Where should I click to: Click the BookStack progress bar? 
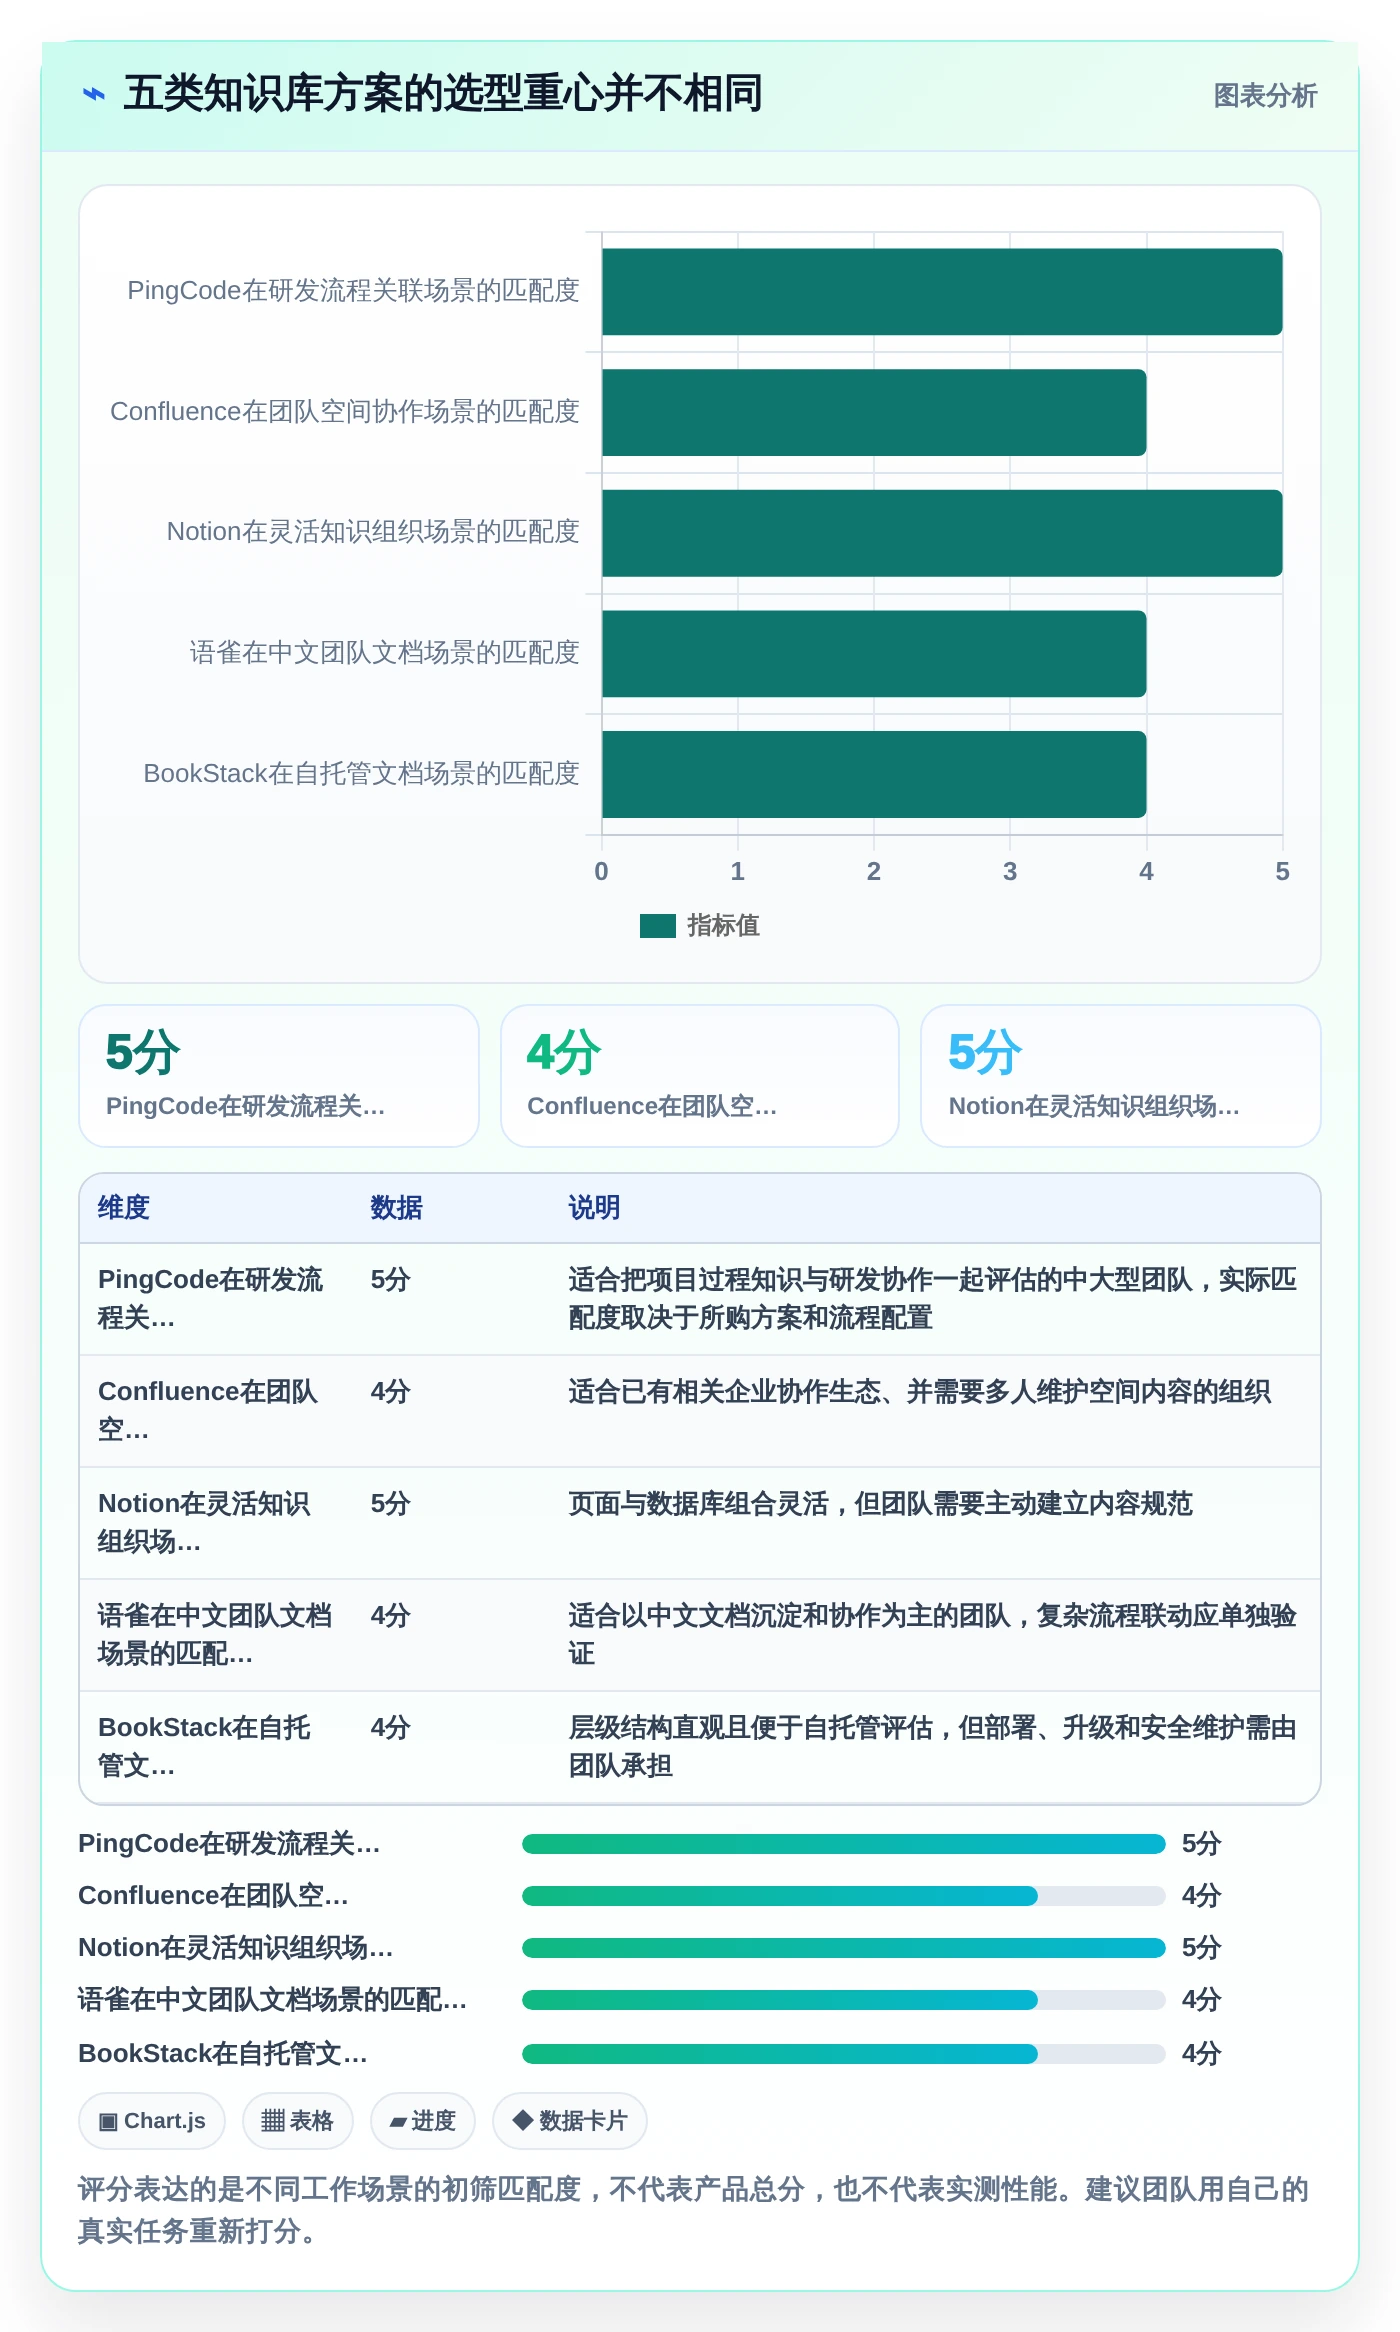click(843, 2054)
